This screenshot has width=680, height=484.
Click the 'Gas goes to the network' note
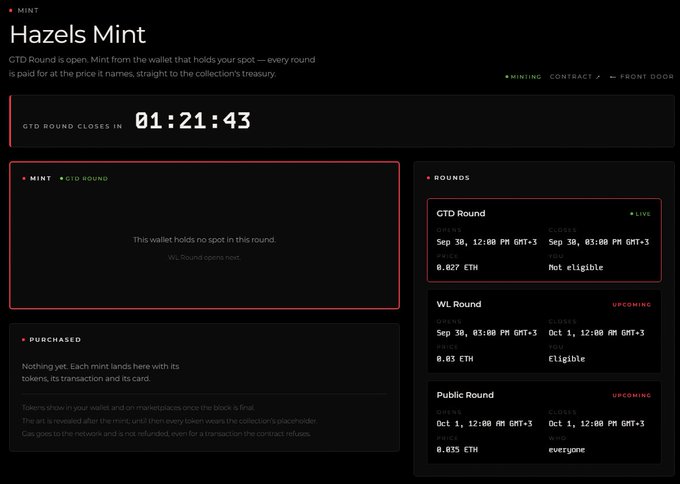(x=166, y=434)
